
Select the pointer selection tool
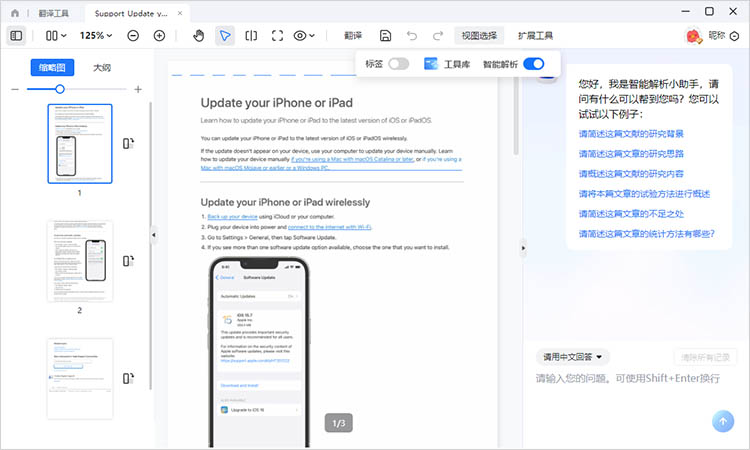225,35
